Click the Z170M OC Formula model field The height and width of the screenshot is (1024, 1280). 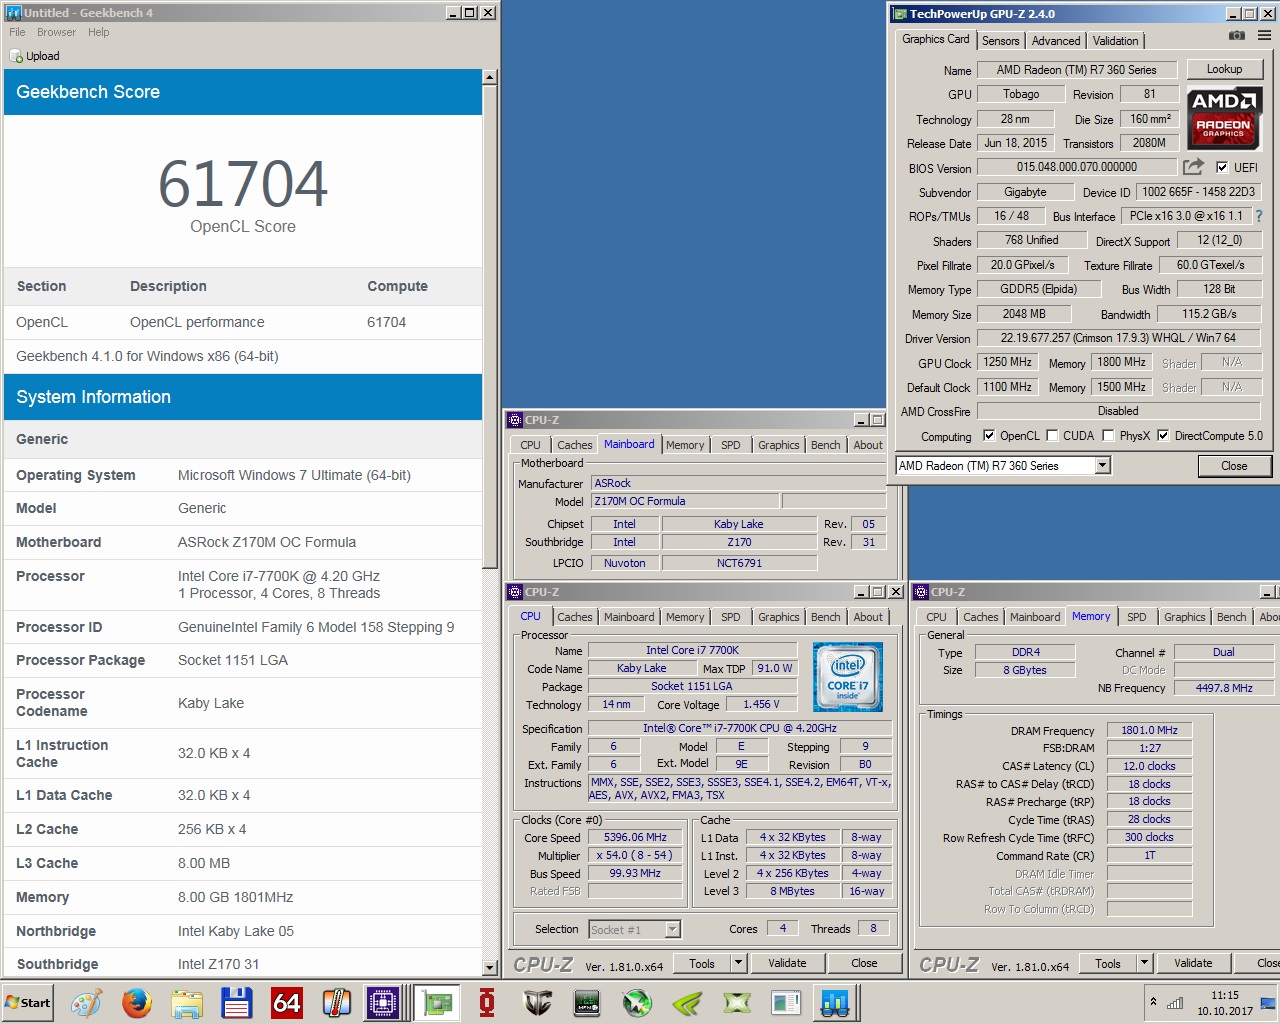685,502
